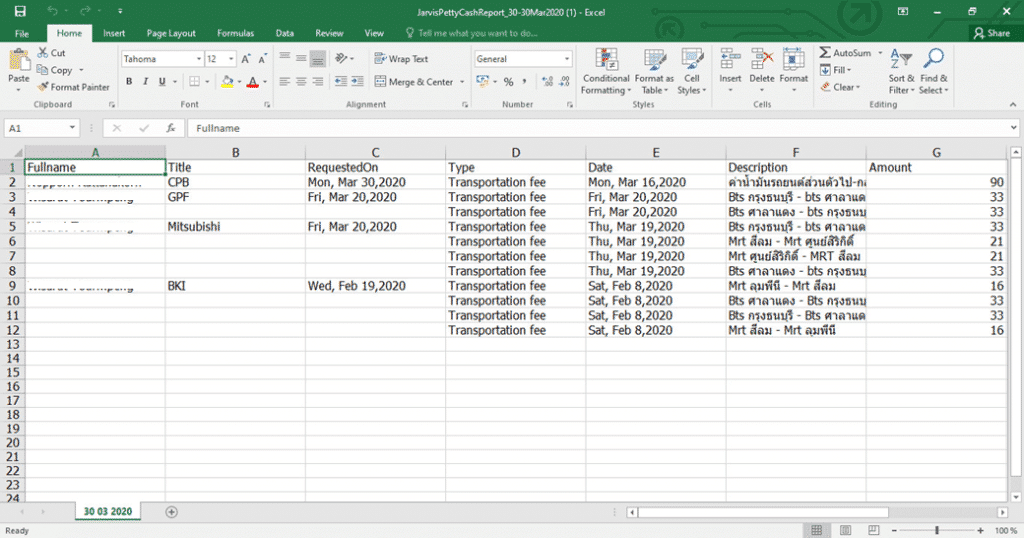Select the Format Painter tool
This screenshot has width=1024, height=538.
73,87
